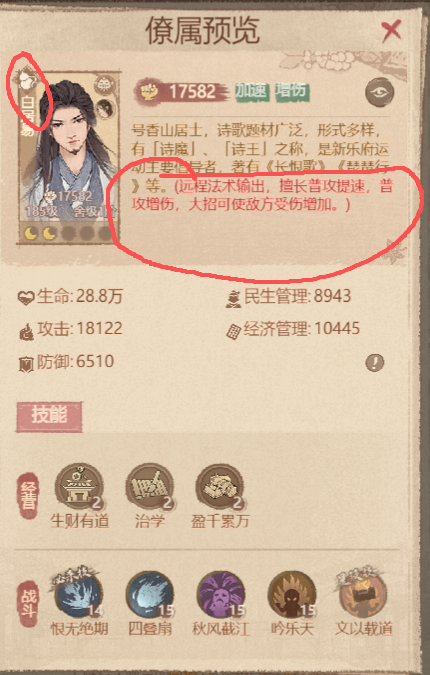The height and width of the screenshot is (675, 430).
Task: Select the 经营 skills category label
Action: click(x=28, y=495)
